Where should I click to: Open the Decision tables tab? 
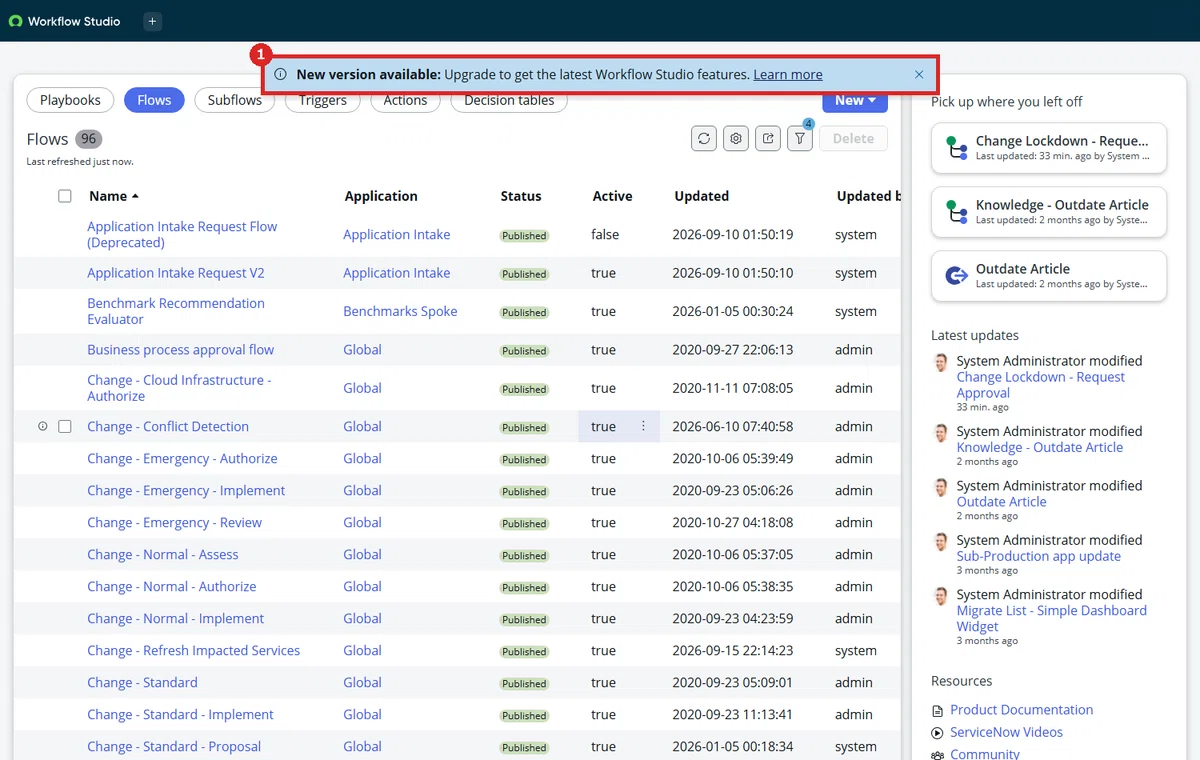(x=510, y=100)
